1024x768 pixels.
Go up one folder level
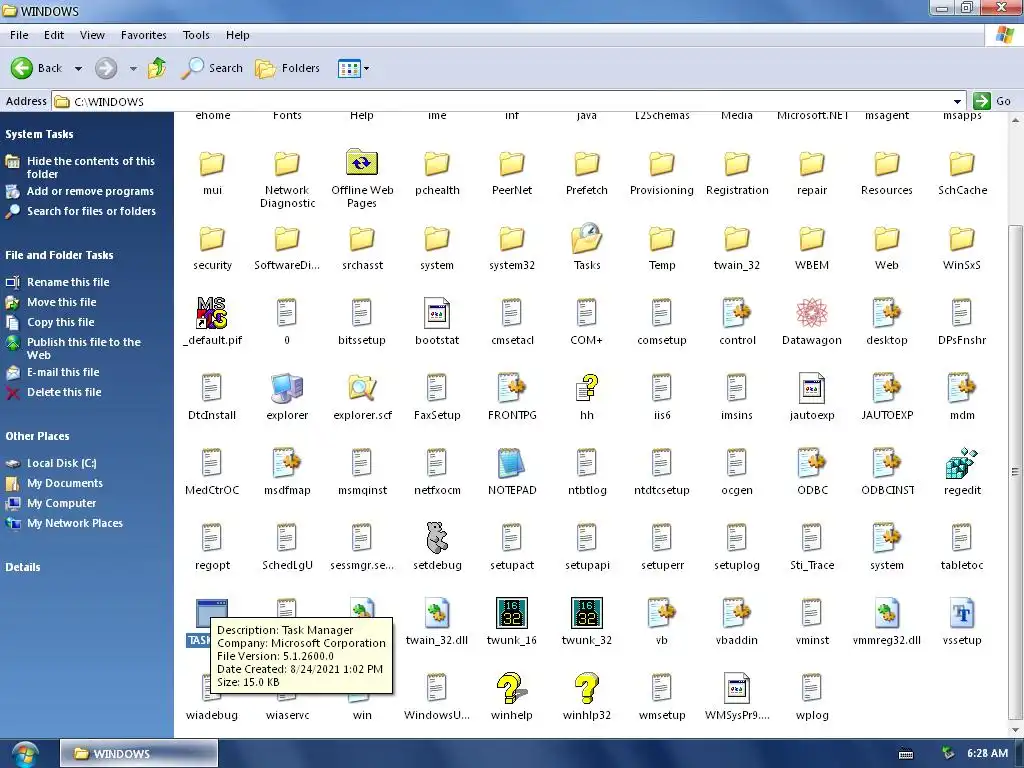click(157, 68)
